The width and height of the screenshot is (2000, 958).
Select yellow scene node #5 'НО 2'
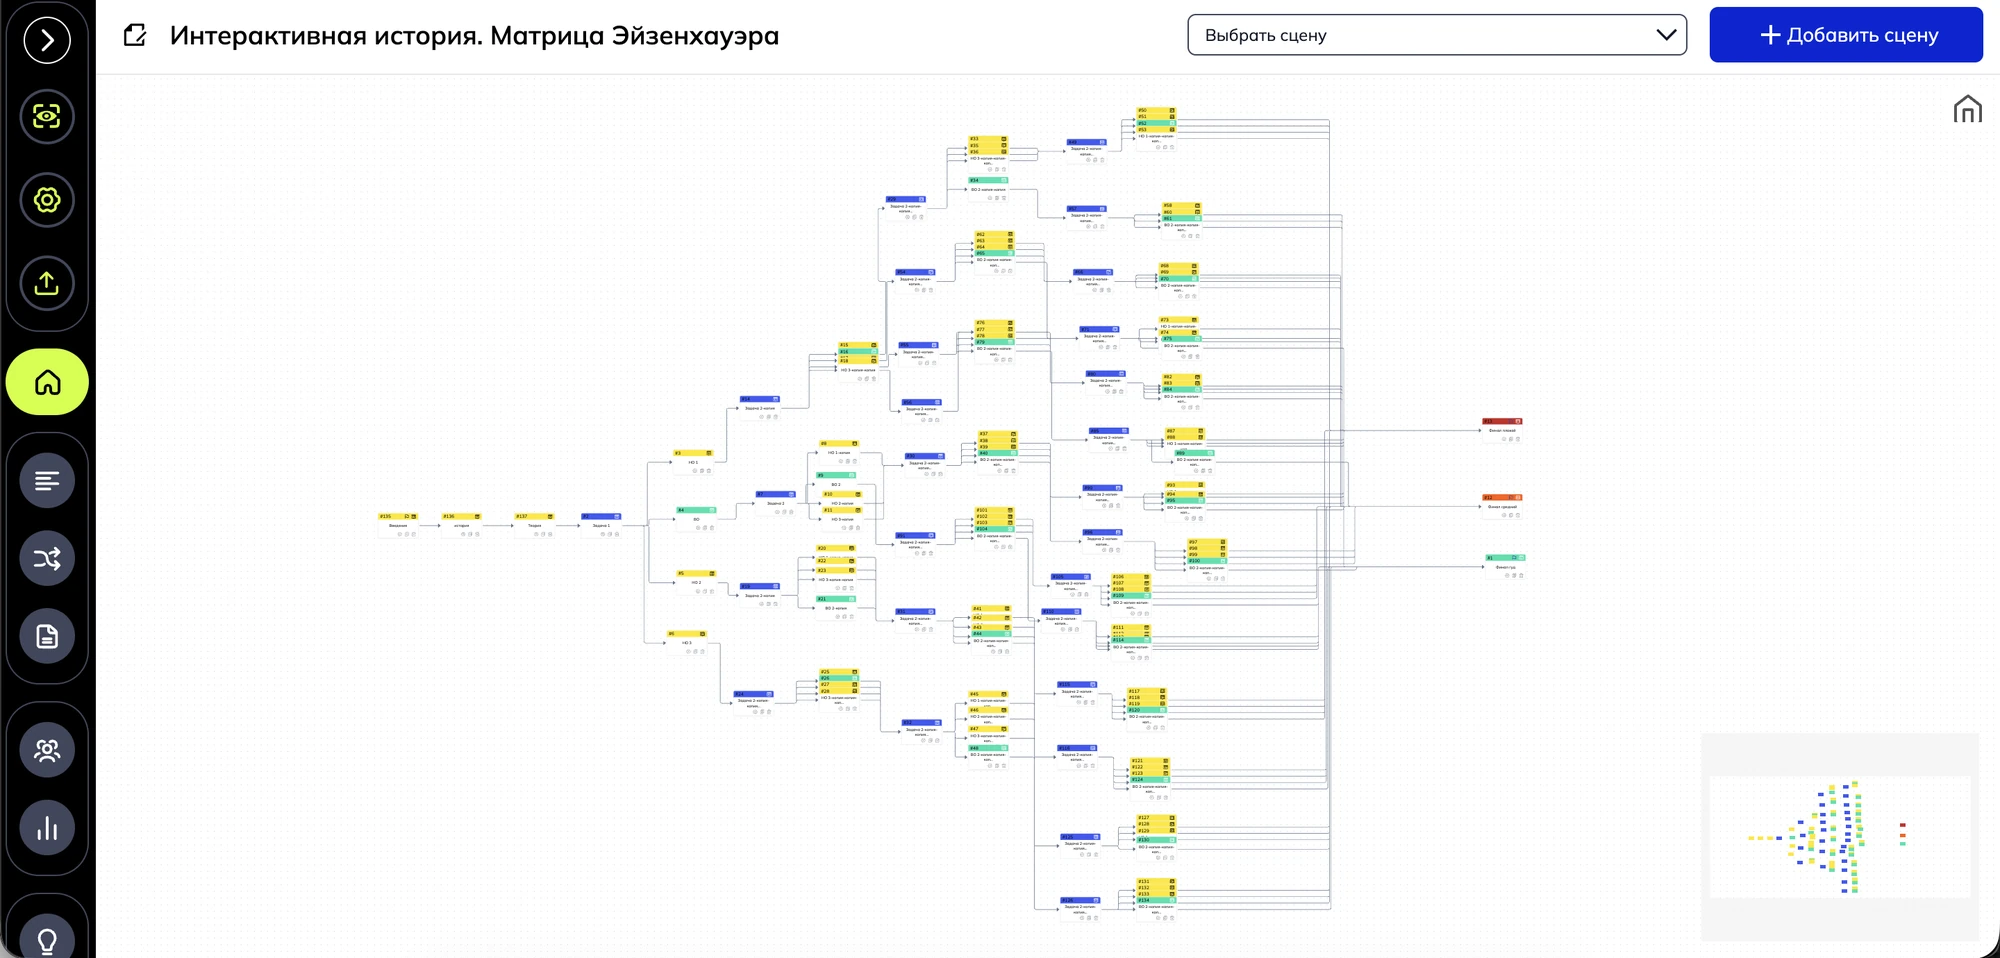[696, 581]
